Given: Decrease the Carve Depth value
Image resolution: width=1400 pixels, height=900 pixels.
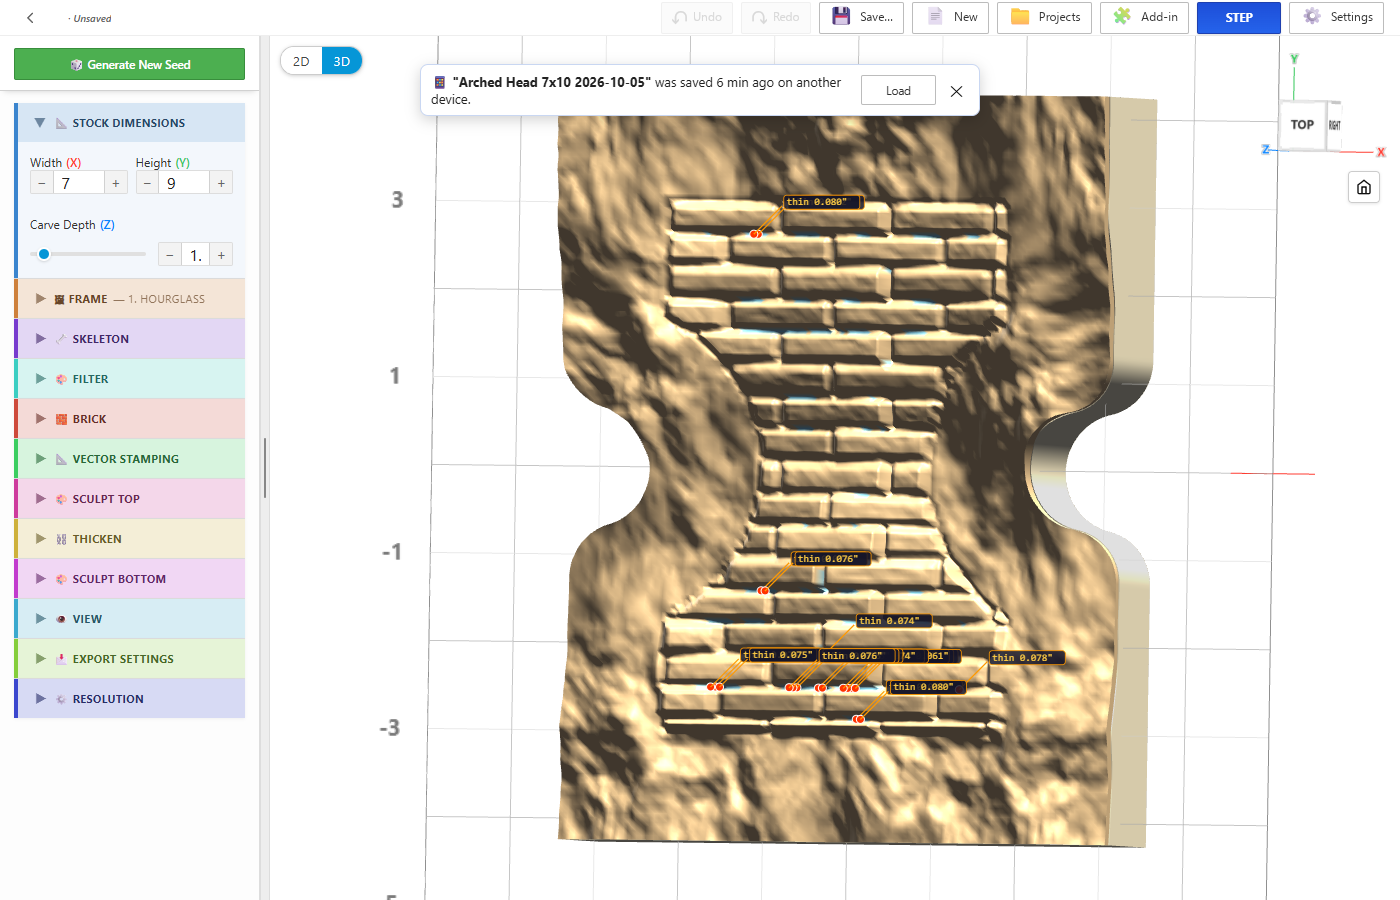Looking at the screenshot, I should point(170,255).
